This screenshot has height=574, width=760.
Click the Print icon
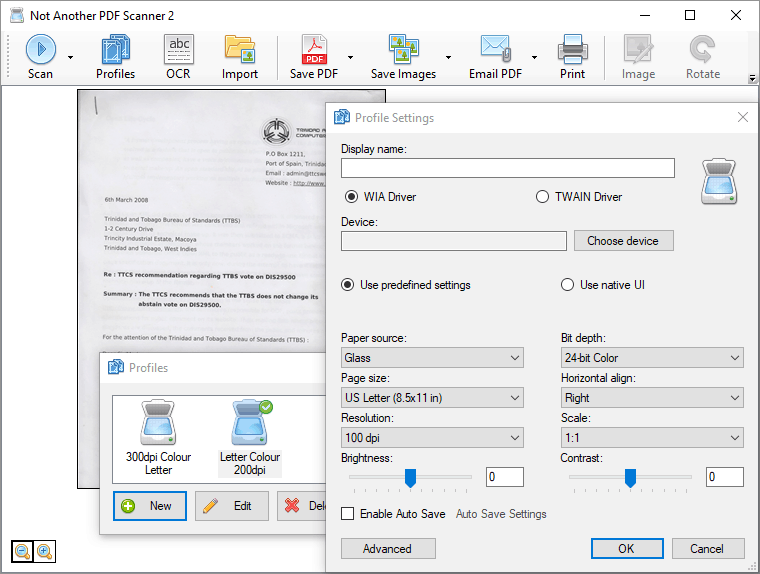point(573,49)
